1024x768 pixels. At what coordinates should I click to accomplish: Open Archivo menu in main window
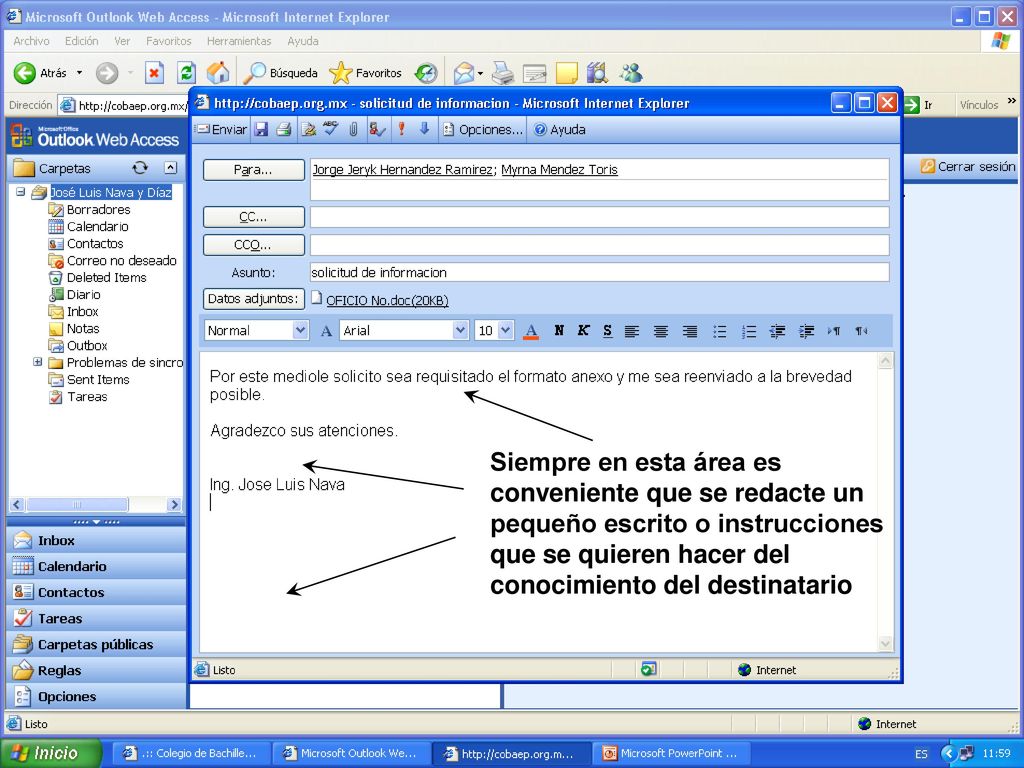(31, 41)
